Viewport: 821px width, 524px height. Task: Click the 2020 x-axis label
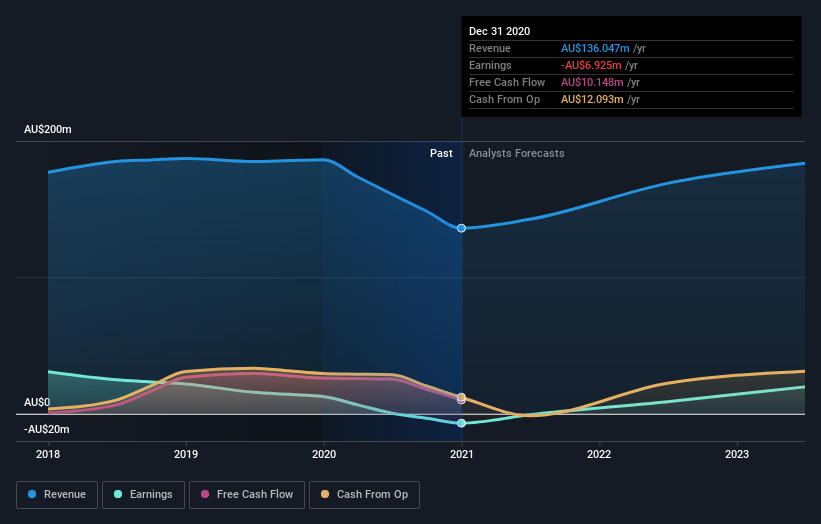point(324,454)
